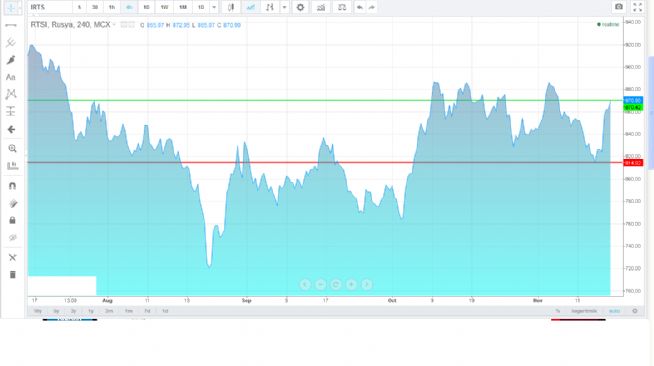Open chart properties gear in top toolbar

tap(300, 8)
